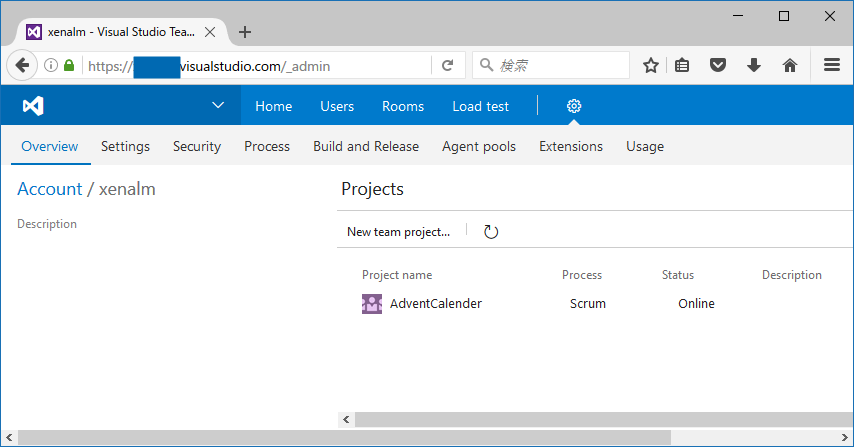
Task: Click the Firefox search input field
Action: pyautogui.click(x=551, y=65)
